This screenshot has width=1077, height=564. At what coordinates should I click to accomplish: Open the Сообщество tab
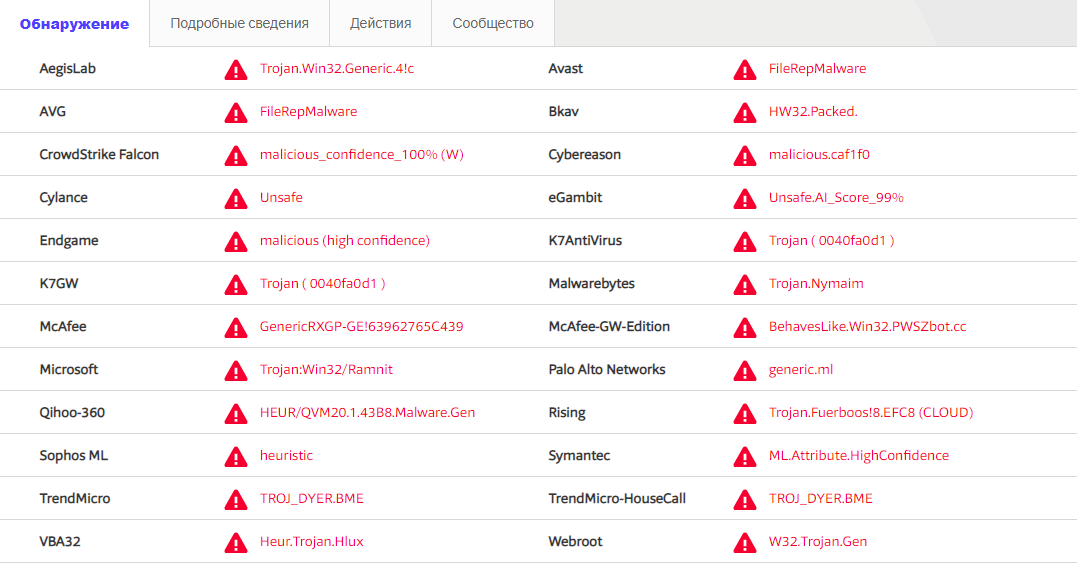(493, 23)
